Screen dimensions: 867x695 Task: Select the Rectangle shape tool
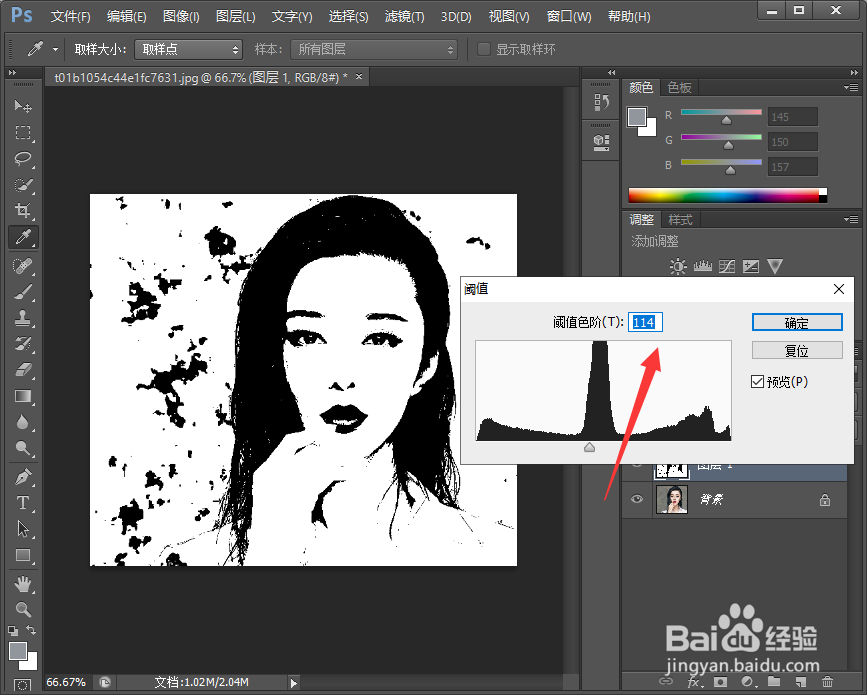click(x=23, y=555)
